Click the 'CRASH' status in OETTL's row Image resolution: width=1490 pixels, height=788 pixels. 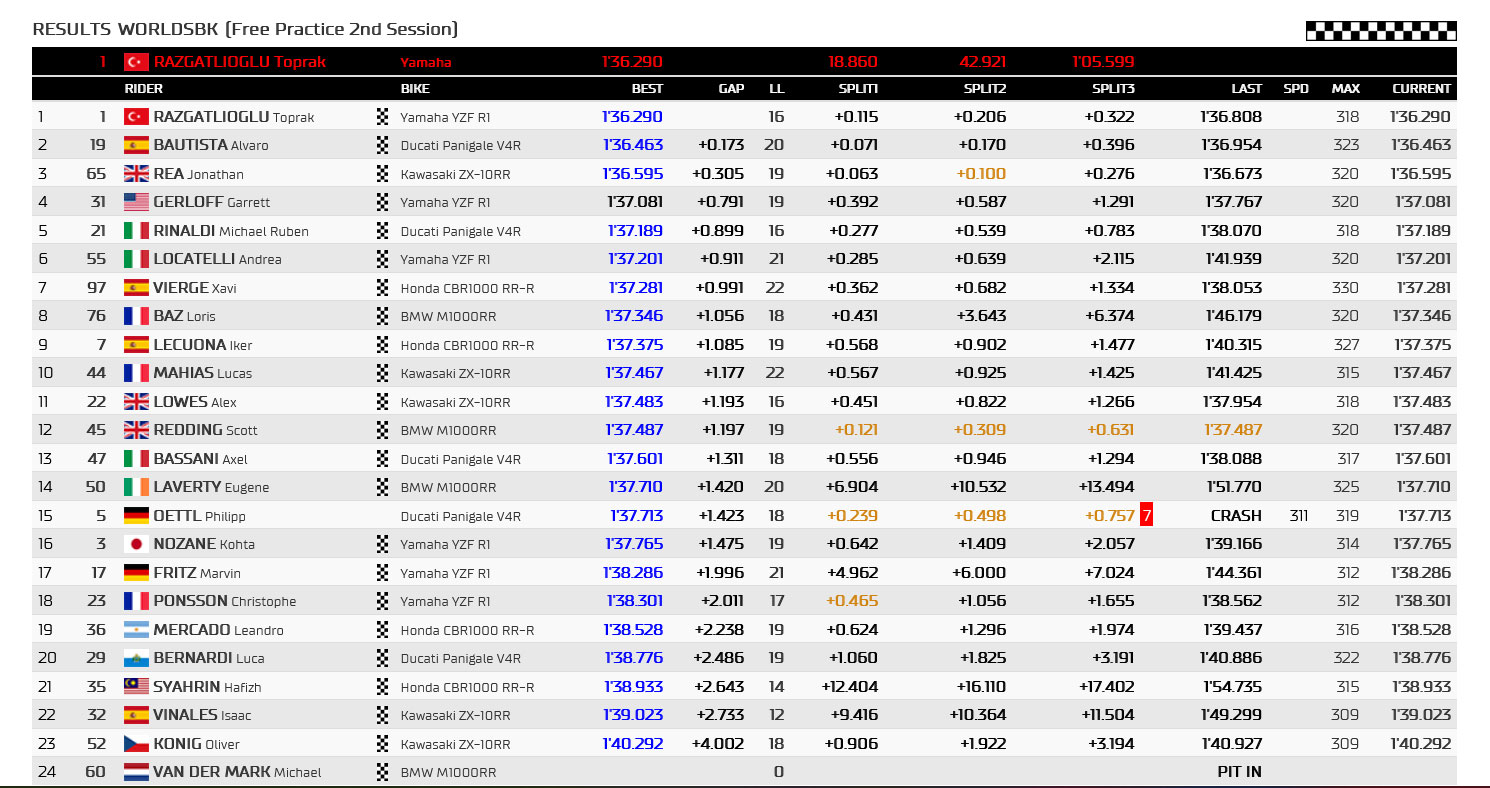tap(1236, 516)
